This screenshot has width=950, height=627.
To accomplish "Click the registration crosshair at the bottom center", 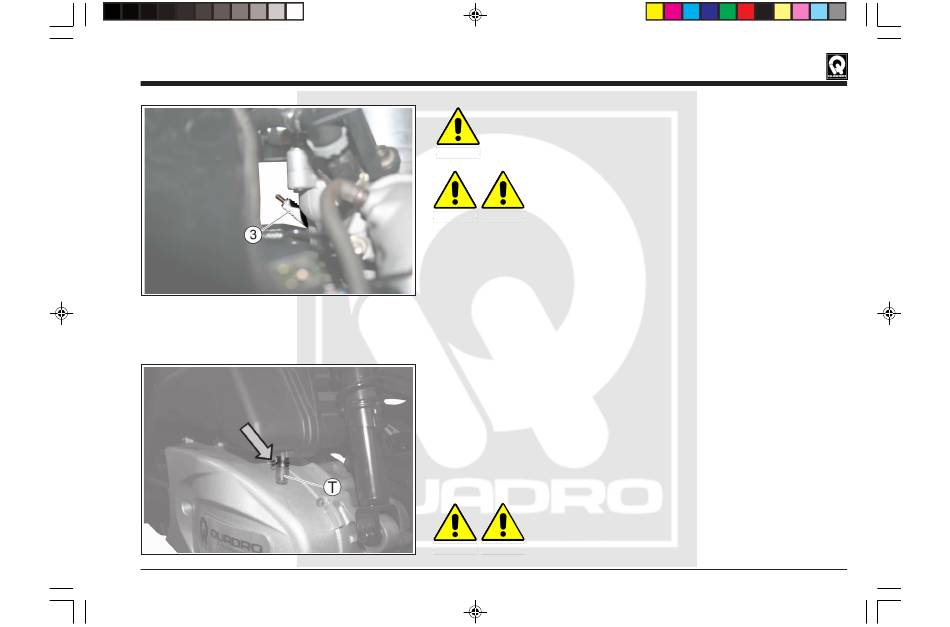I will click(476, 611).
